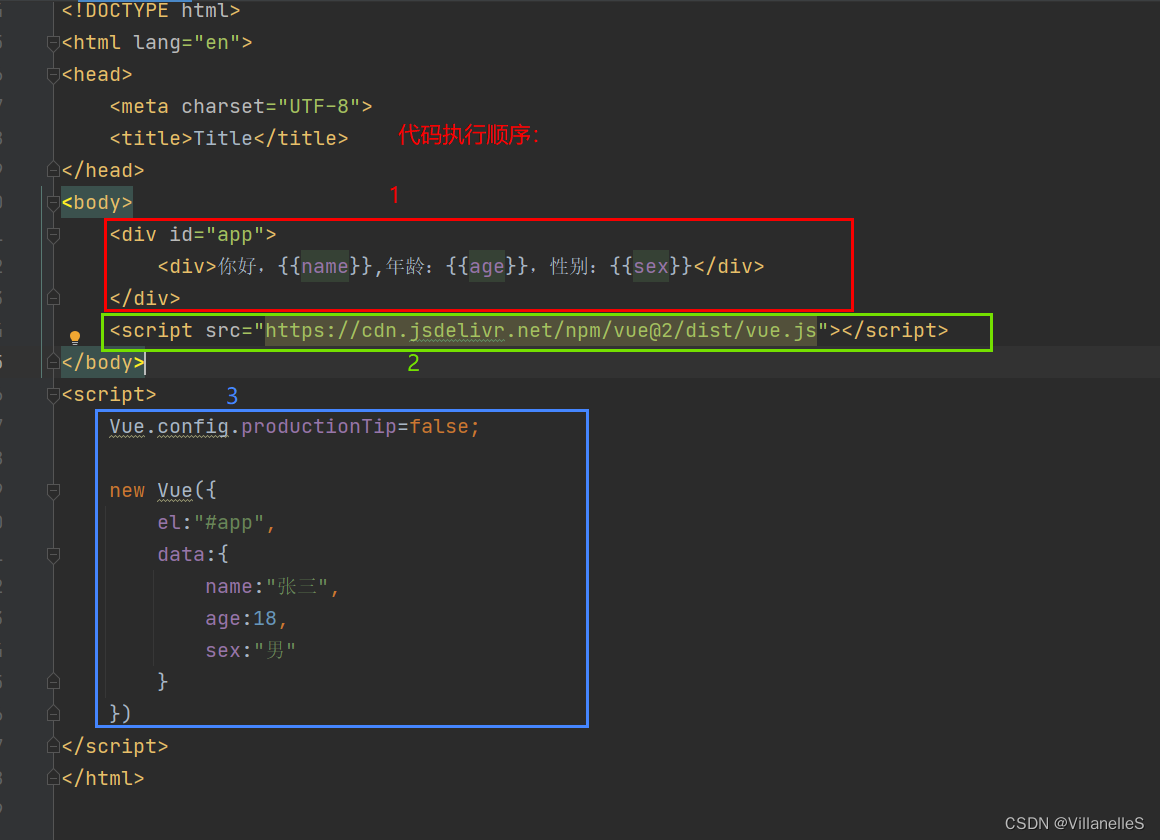
Task: Collapse the div id="app" block
Action: [53, 235]
